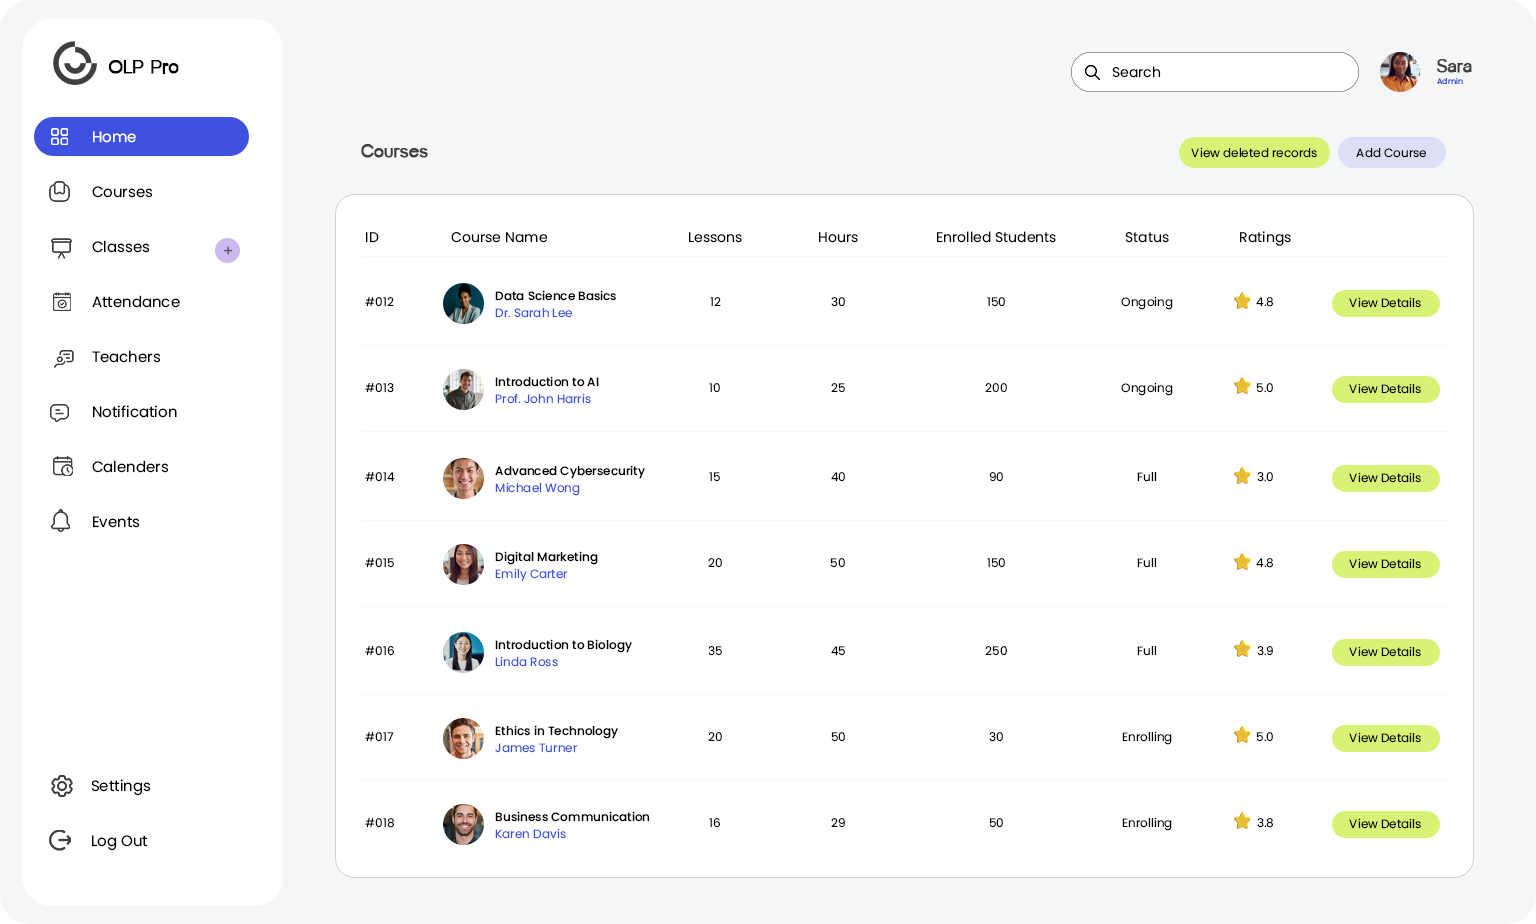Image resolution: width=1536 pixels, height=924 pixels.
Task: Click the View deleted records button
Action: click(1253, 153)
